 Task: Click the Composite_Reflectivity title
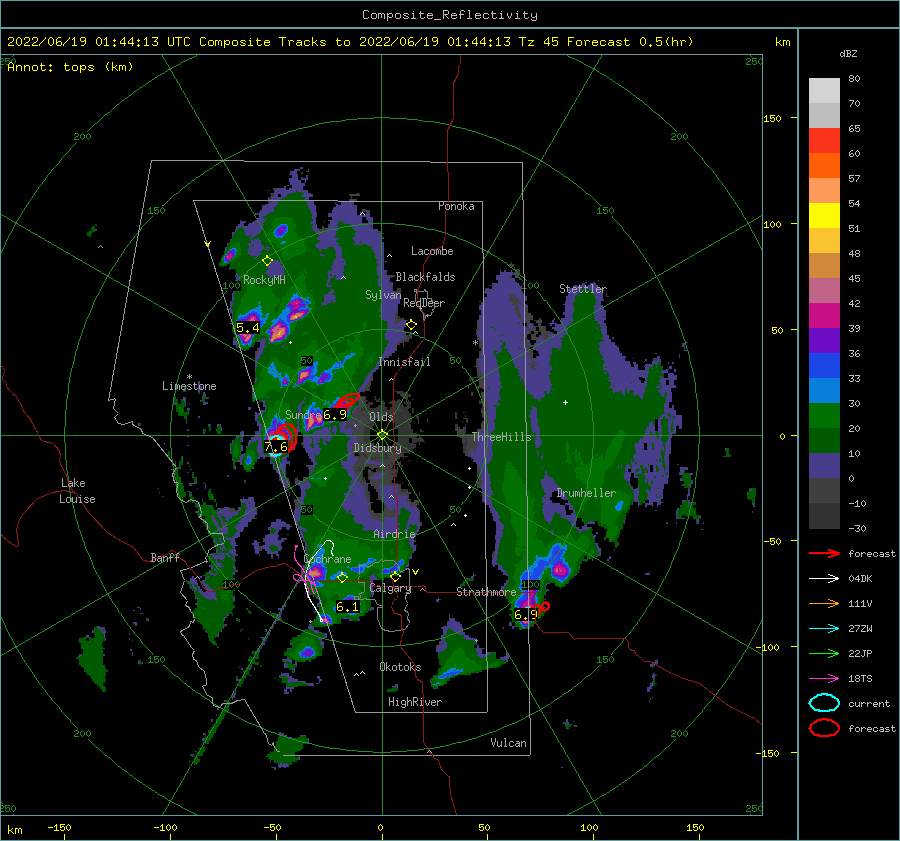(x=449, y=15)
